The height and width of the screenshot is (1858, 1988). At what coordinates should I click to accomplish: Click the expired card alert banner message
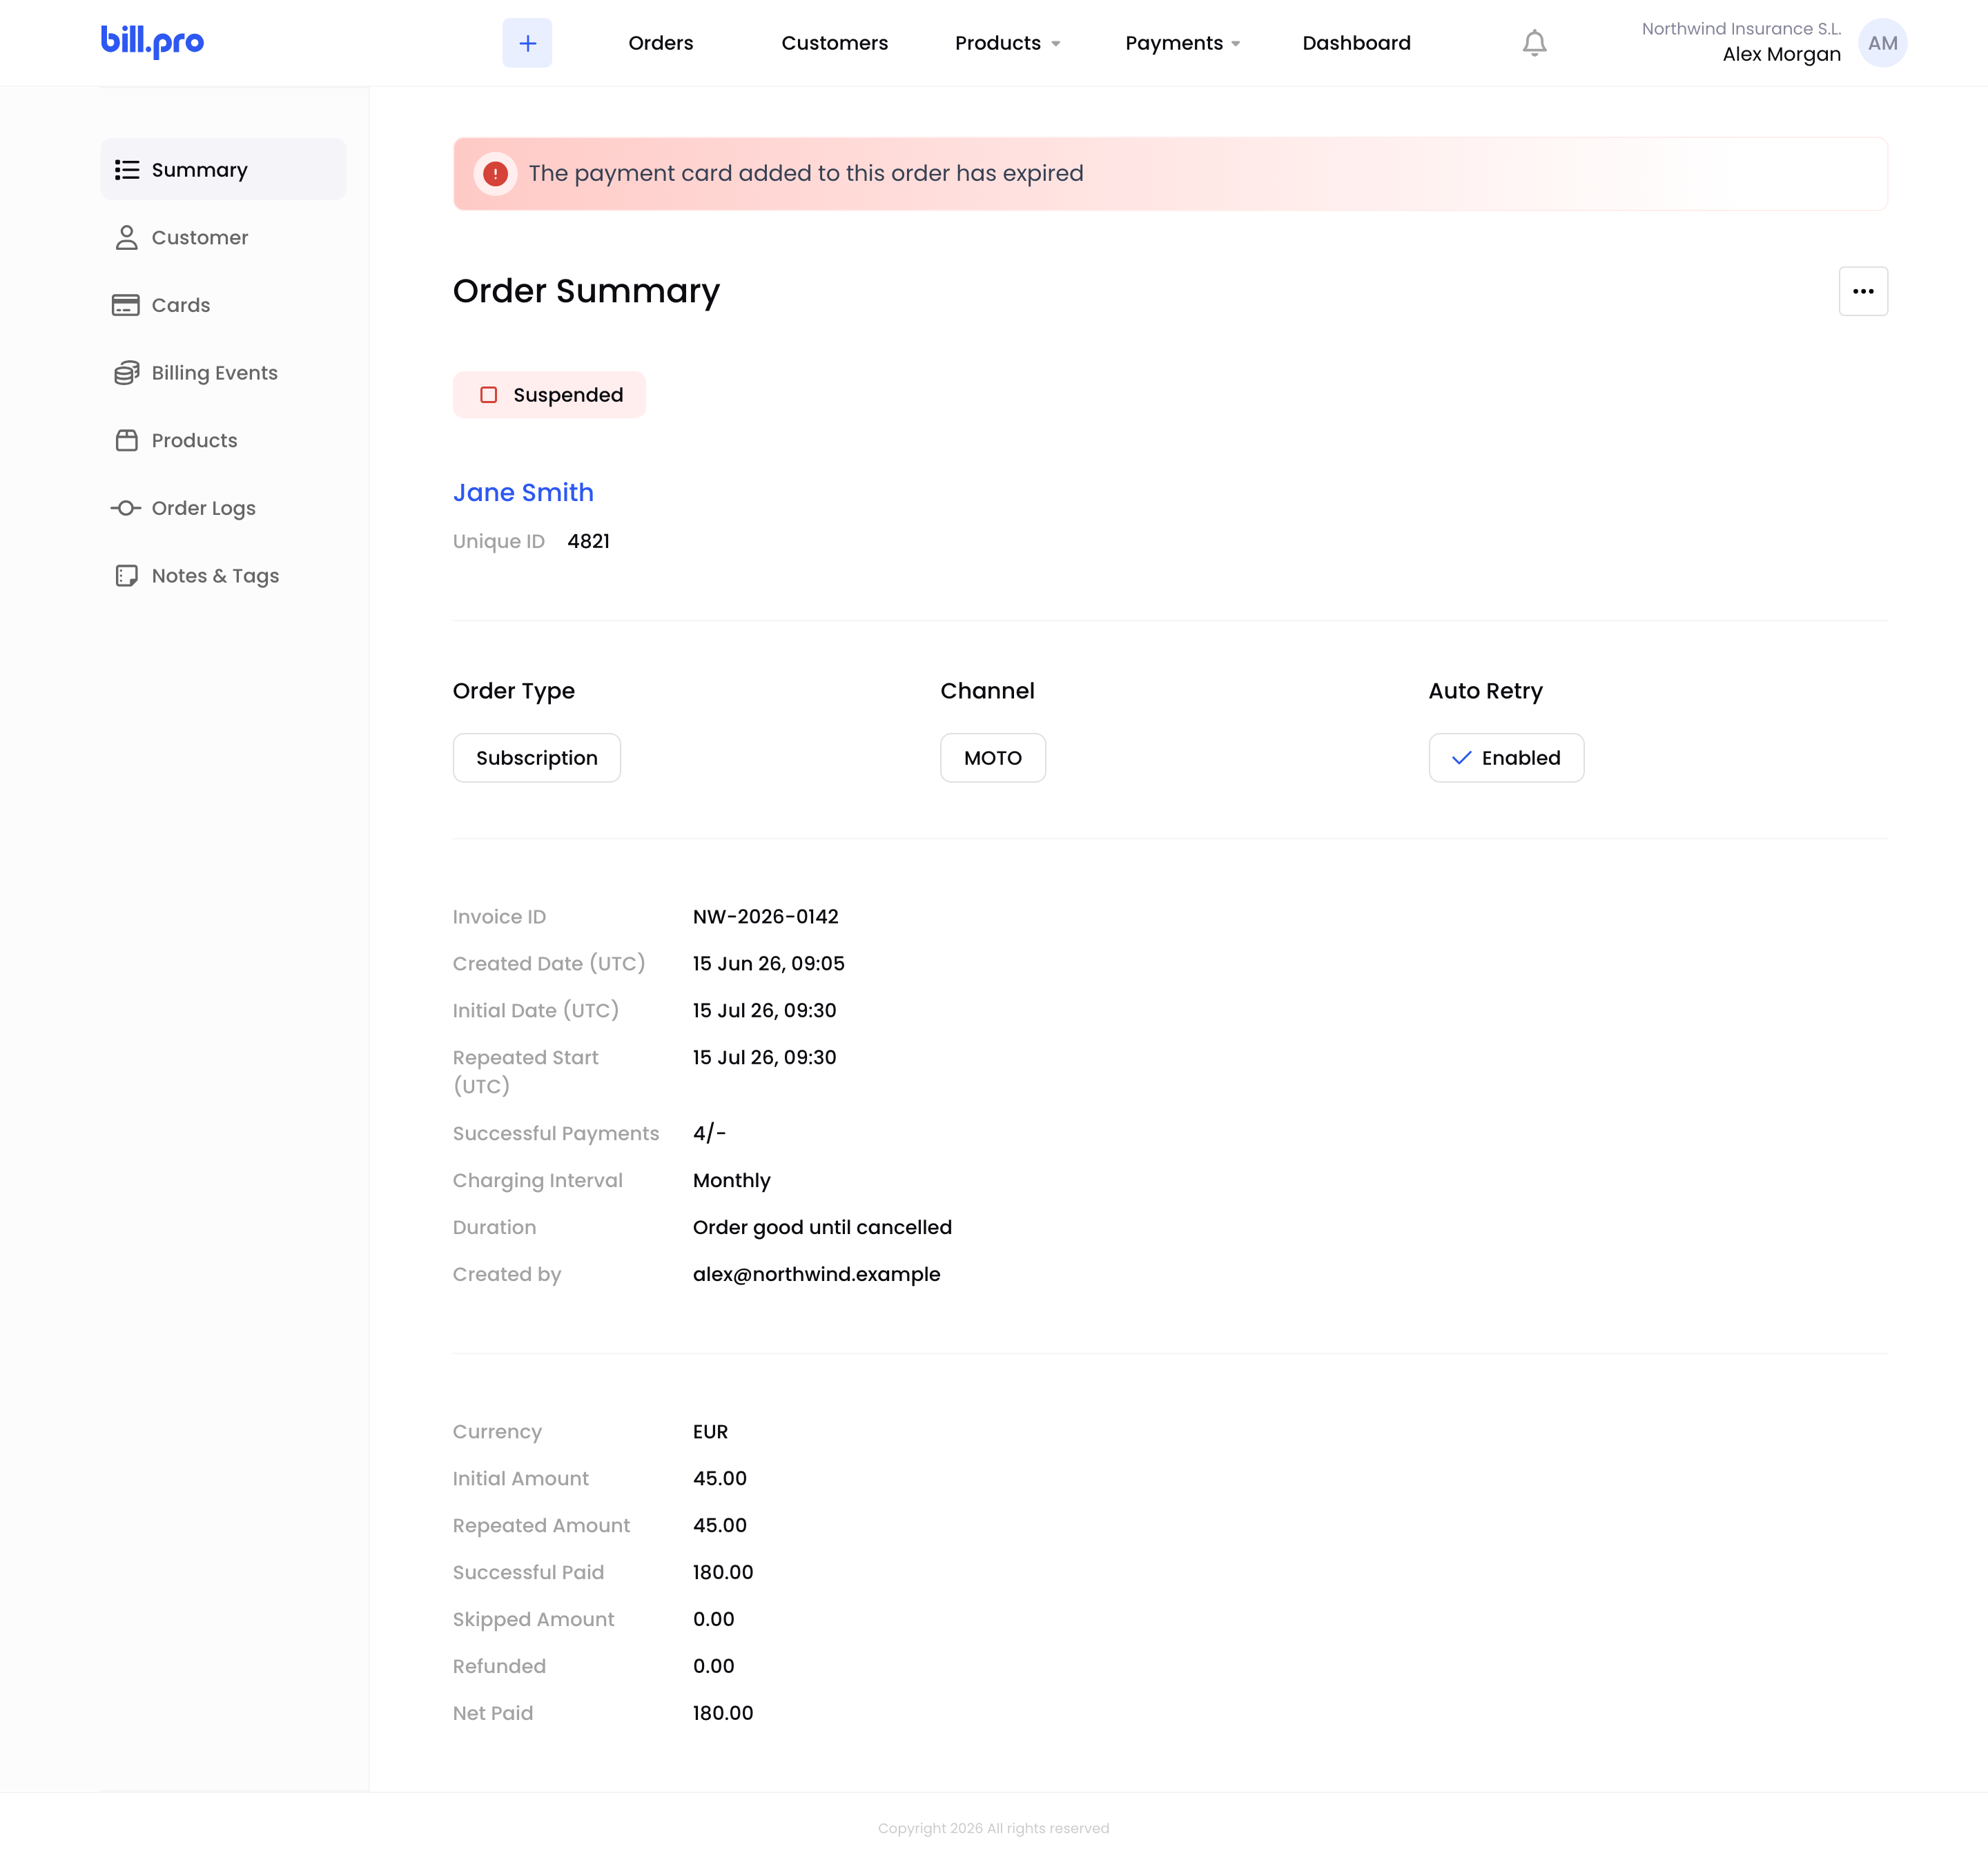(806, 174)
